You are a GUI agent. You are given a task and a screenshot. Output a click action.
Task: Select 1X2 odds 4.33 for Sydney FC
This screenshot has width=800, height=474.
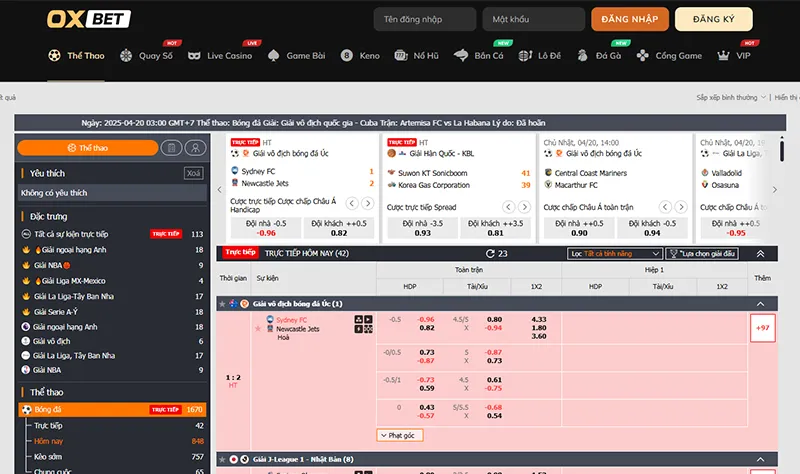point(538,319)
